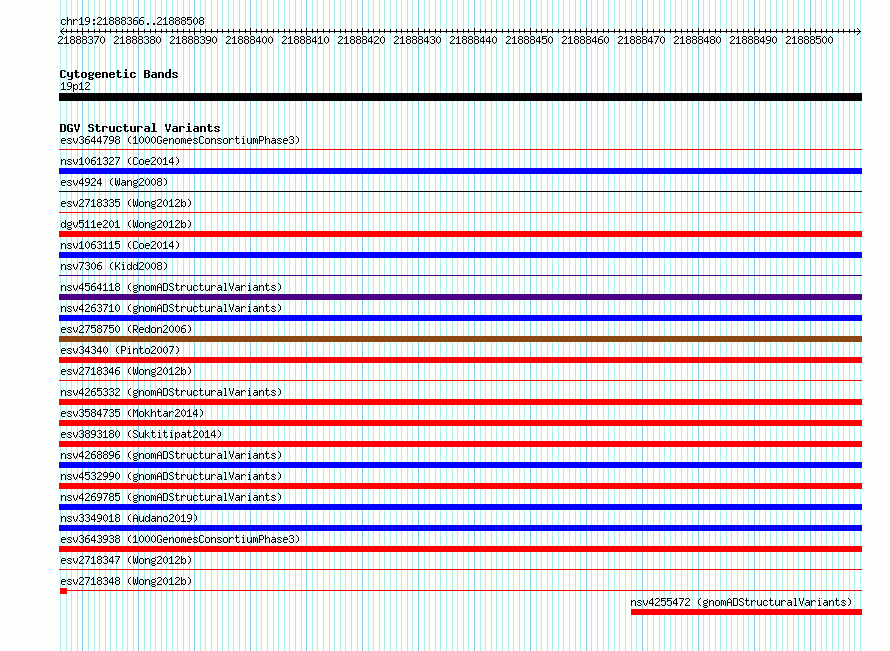This screenshot has width=890, height=651.
Task: Click esv3643938 (1000GenomesConsortiumPhase3) label
Action: (x=180, y=539)
